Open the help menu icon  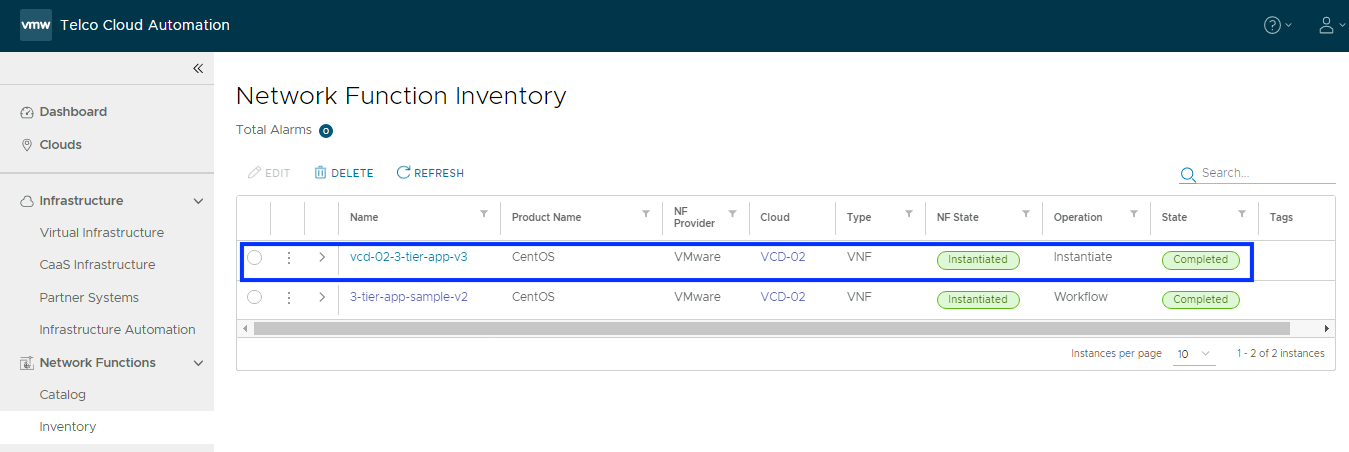[x=1273, y=26]
